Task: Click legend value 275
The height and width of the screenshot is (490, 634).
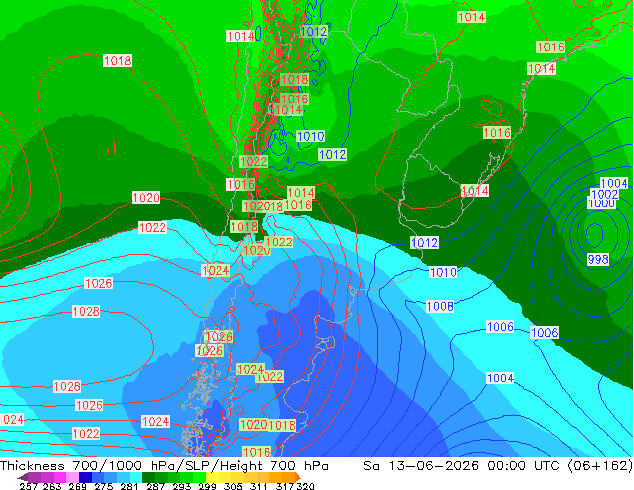Action: pyautogui.click(x=104, y=486)
